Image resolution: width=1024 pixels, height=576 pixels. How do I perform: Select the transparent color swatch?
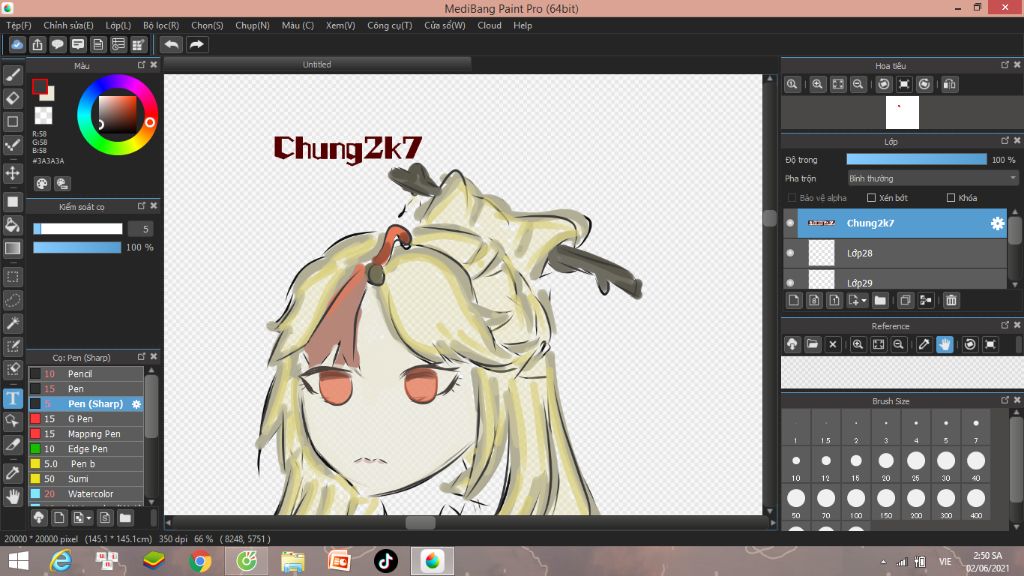click(43, 116)
